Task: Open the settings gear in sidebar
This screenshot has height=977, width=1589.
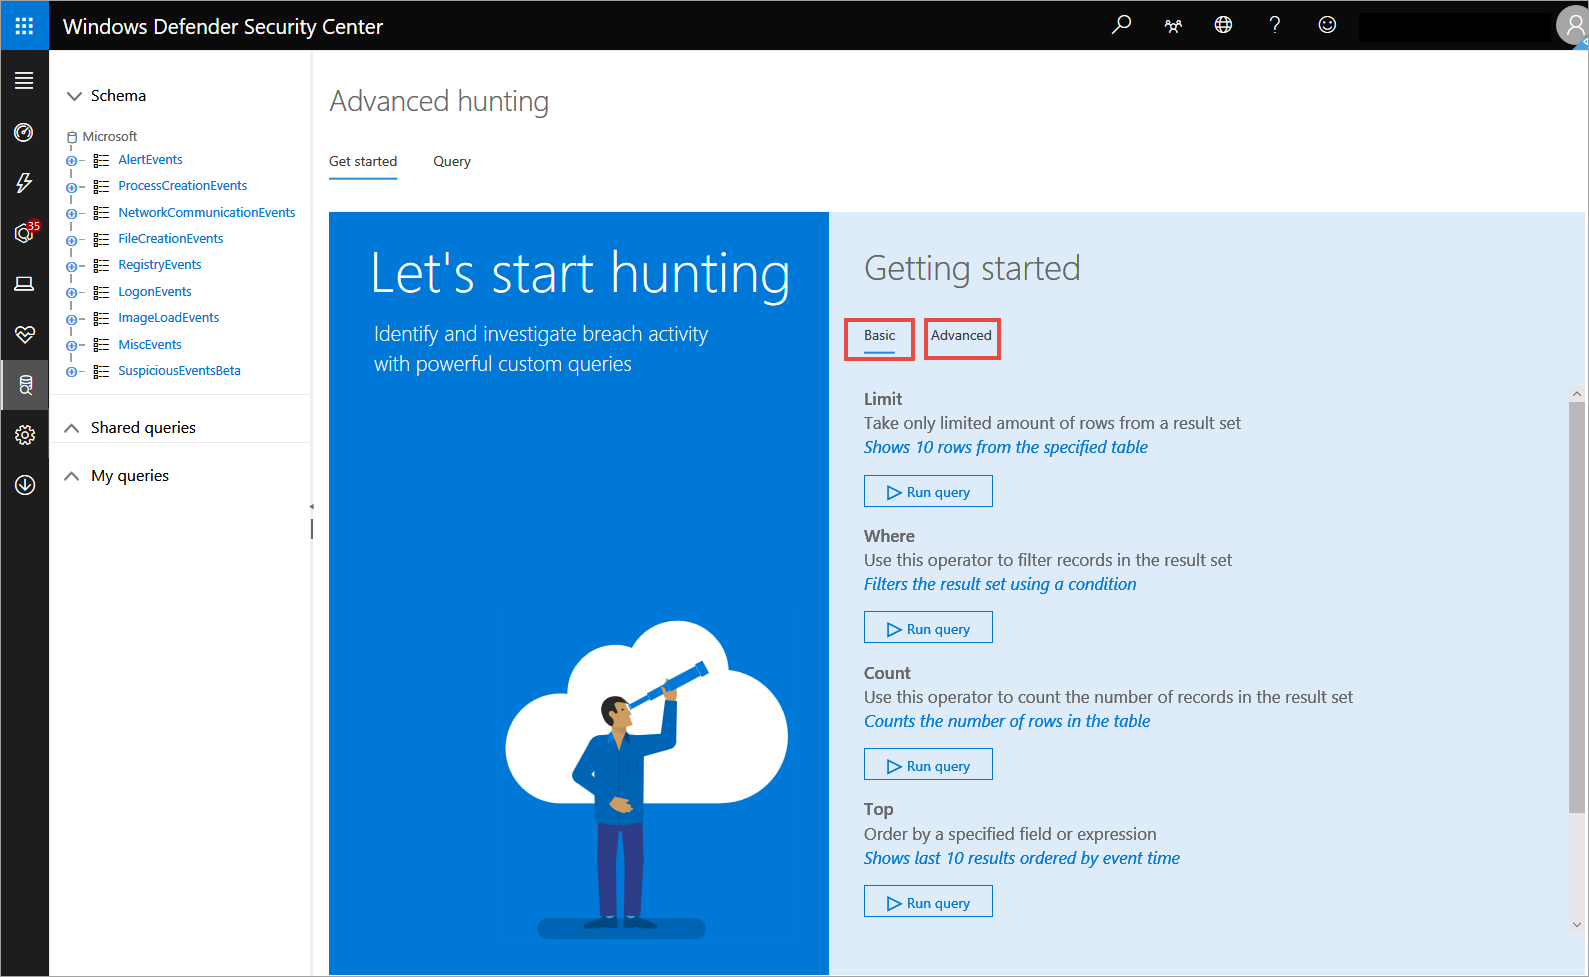Action: click(24, 435)
